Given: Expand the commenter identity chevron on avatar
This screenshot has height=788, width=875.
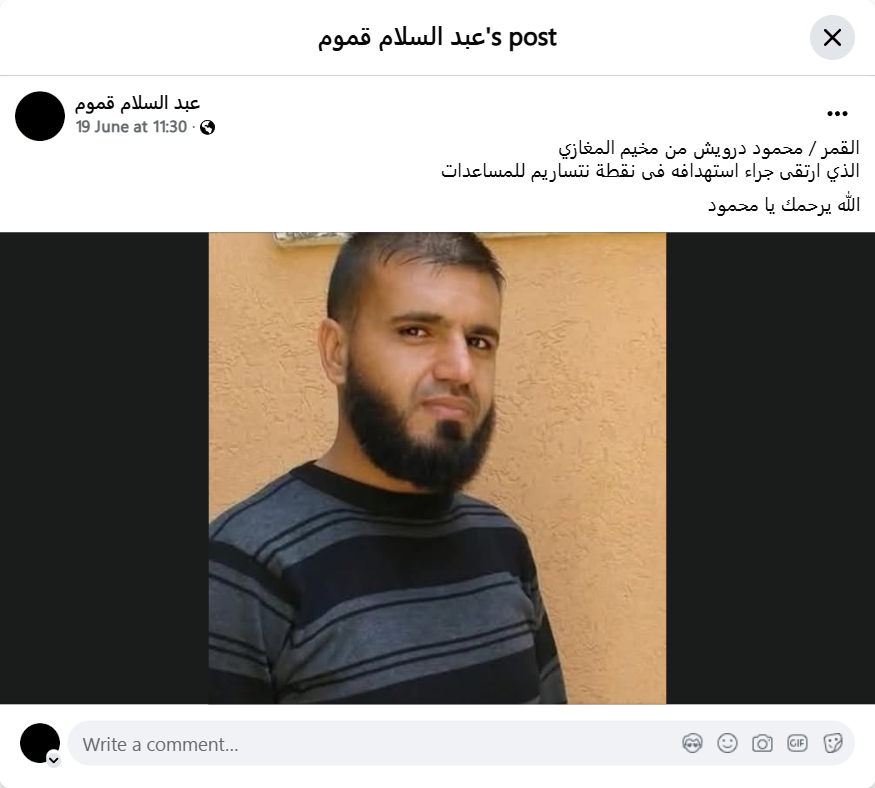Looking at the screenshot, I should [54, 760].
